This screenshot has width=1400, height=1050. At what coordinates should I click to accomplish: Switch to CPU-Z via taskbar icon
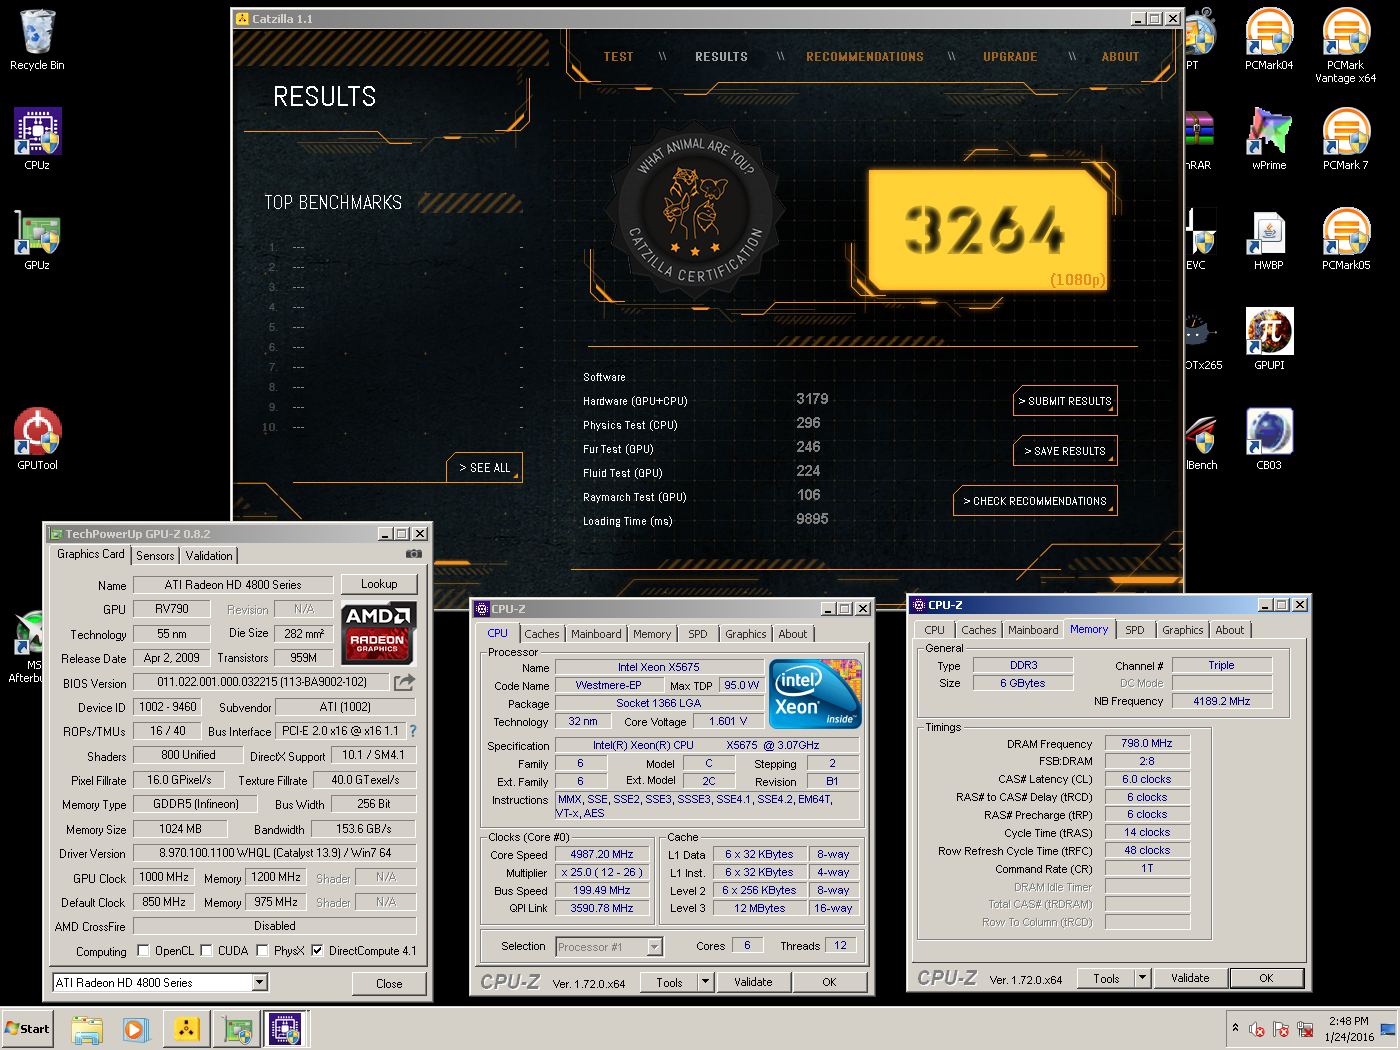point(286,1029)
